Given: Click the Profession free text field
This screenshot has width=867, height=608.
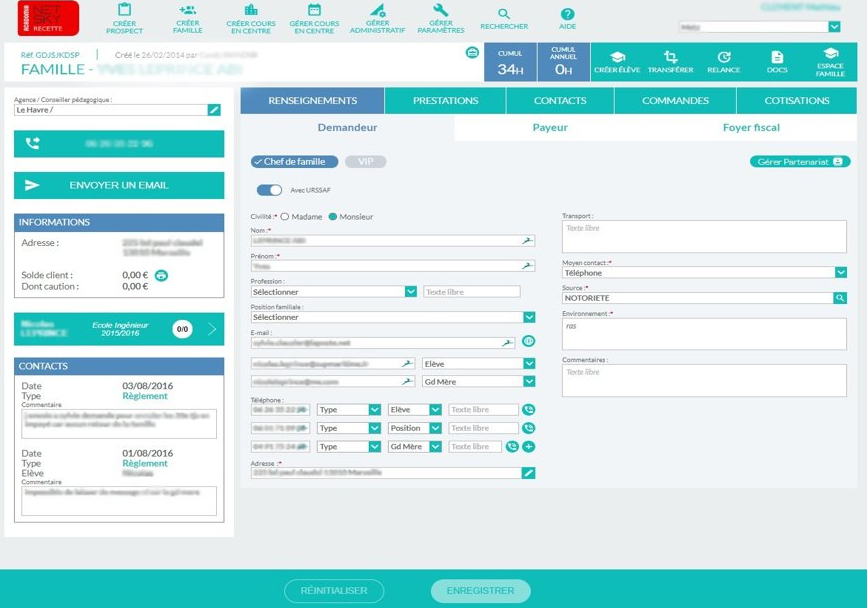Looking at the screenshot, I should click(x=472, y=292).
